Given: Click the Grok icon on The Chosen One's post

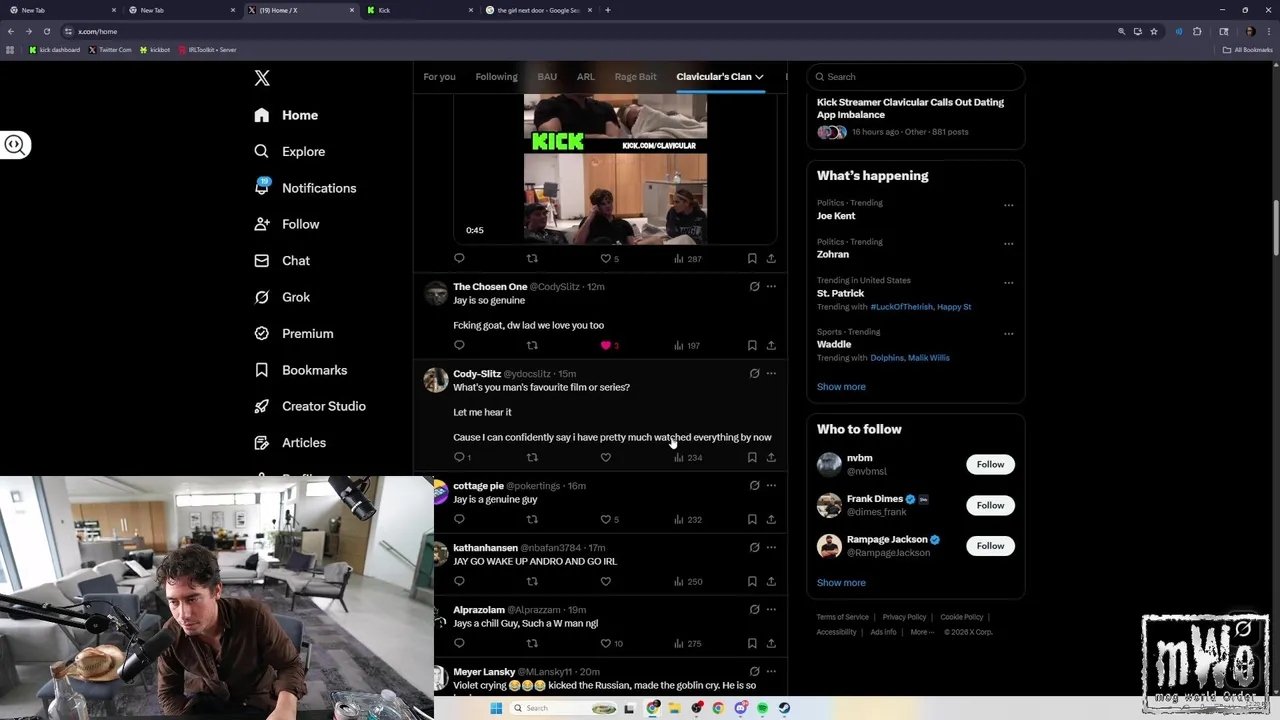Looking at the screenshot, I should click(754, 287).
